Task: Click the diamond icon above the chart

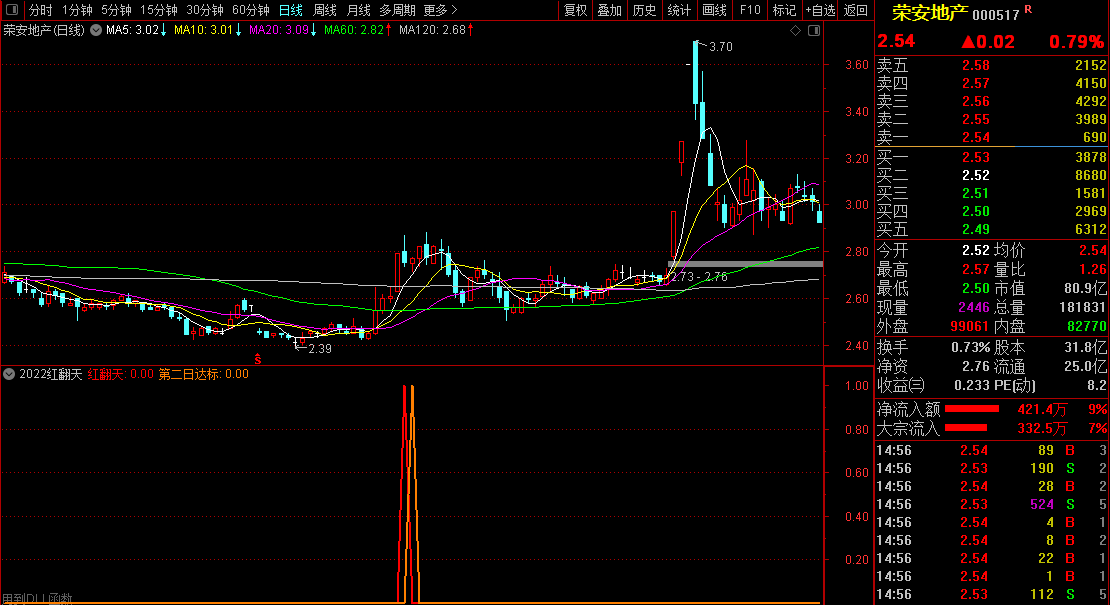Action: 795,31
